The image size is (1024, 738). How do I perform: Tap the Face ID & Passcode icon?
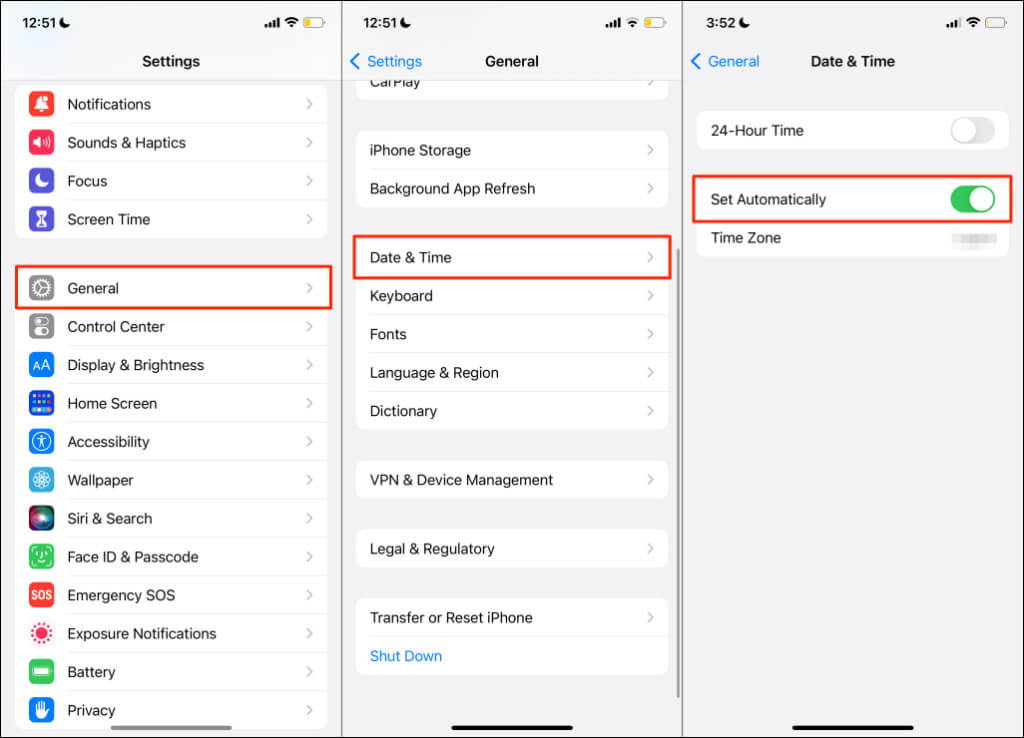pyautogui.click(x=41, y=557)
